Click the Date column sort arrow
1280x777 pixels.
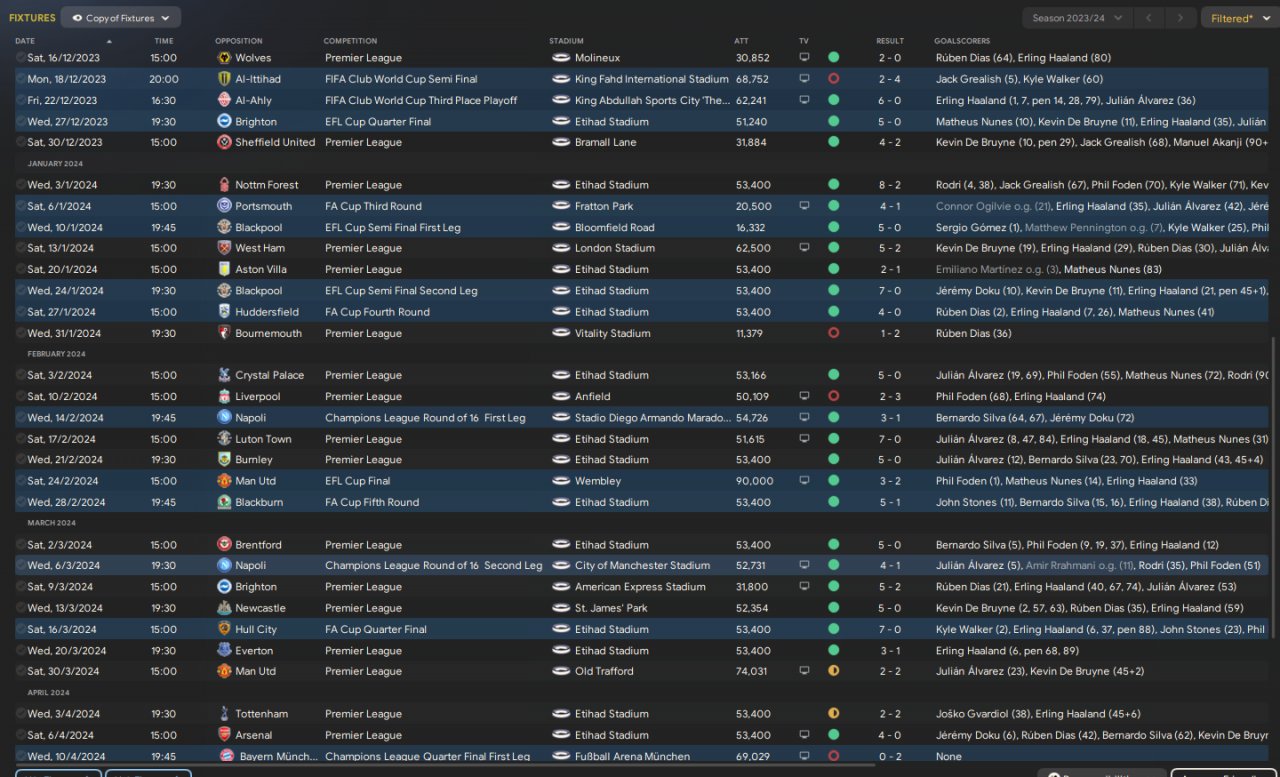pos(109,41)
